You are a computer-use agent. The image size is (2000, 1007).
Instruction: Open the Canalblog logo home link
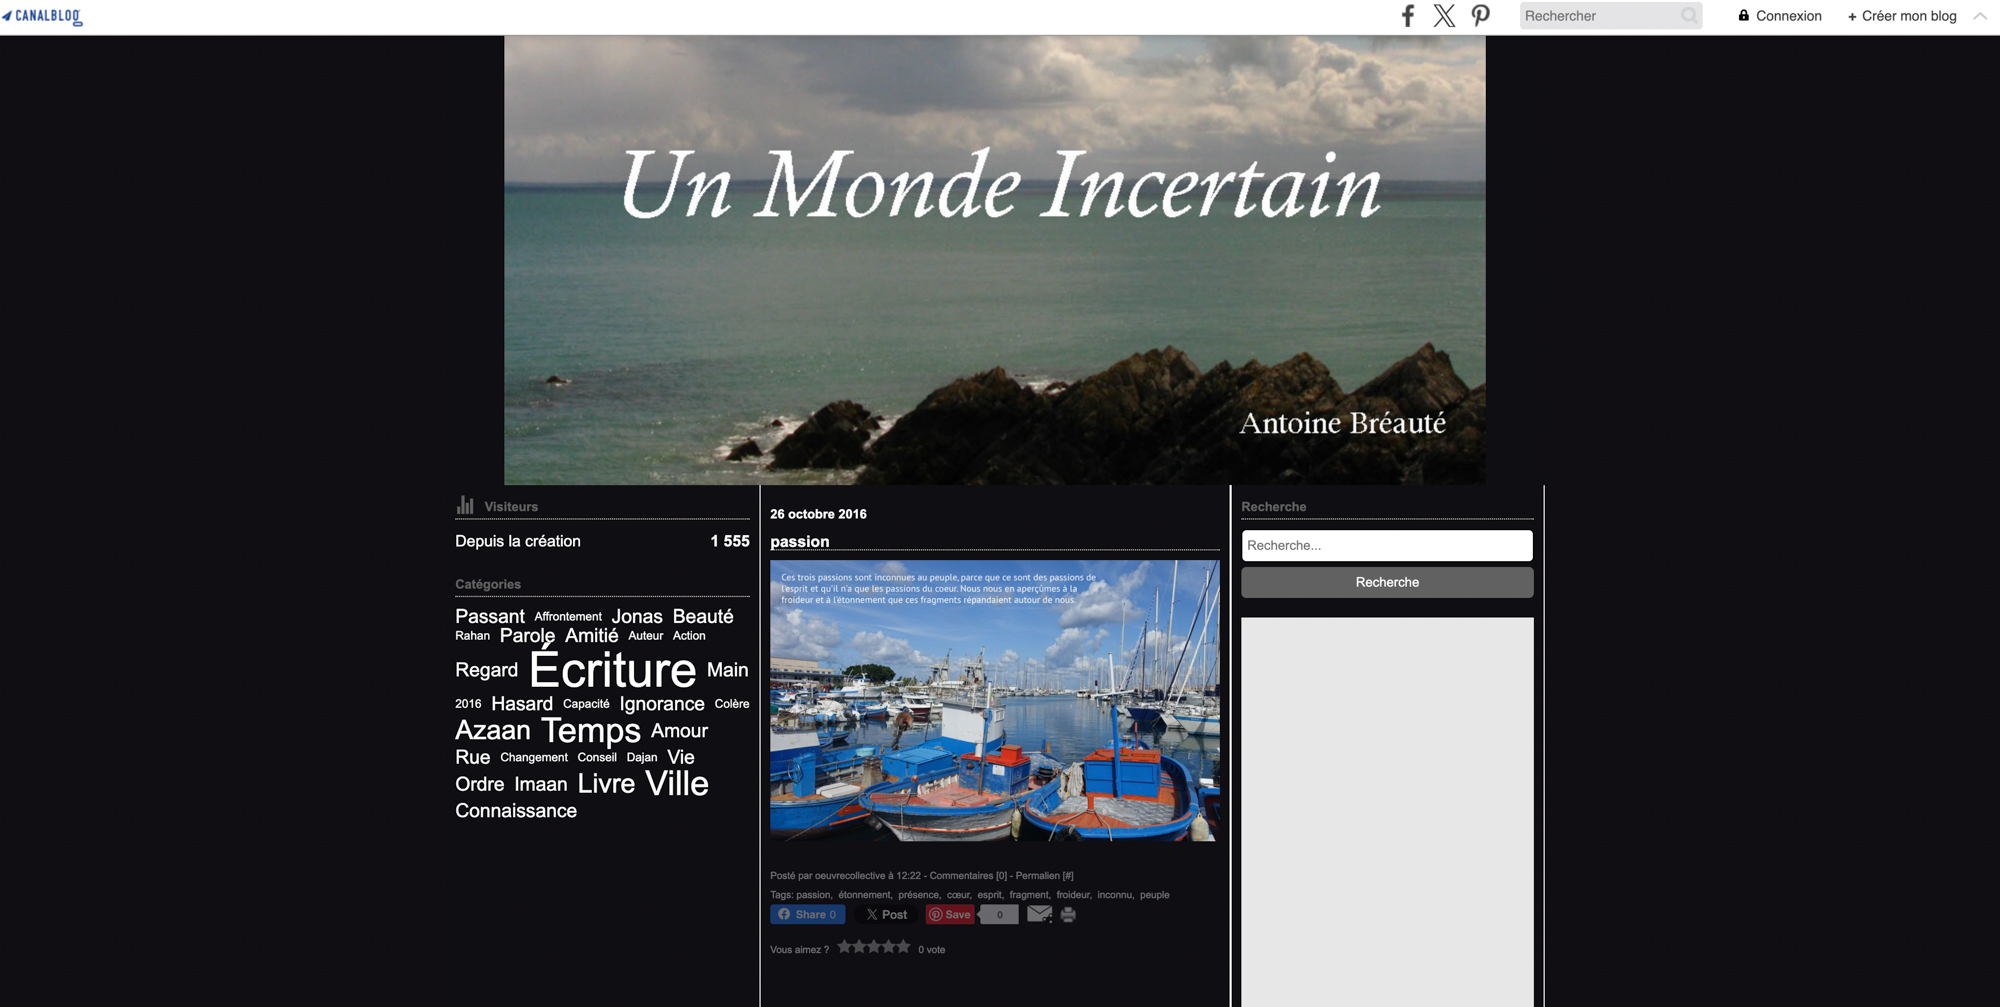[43, 16]
